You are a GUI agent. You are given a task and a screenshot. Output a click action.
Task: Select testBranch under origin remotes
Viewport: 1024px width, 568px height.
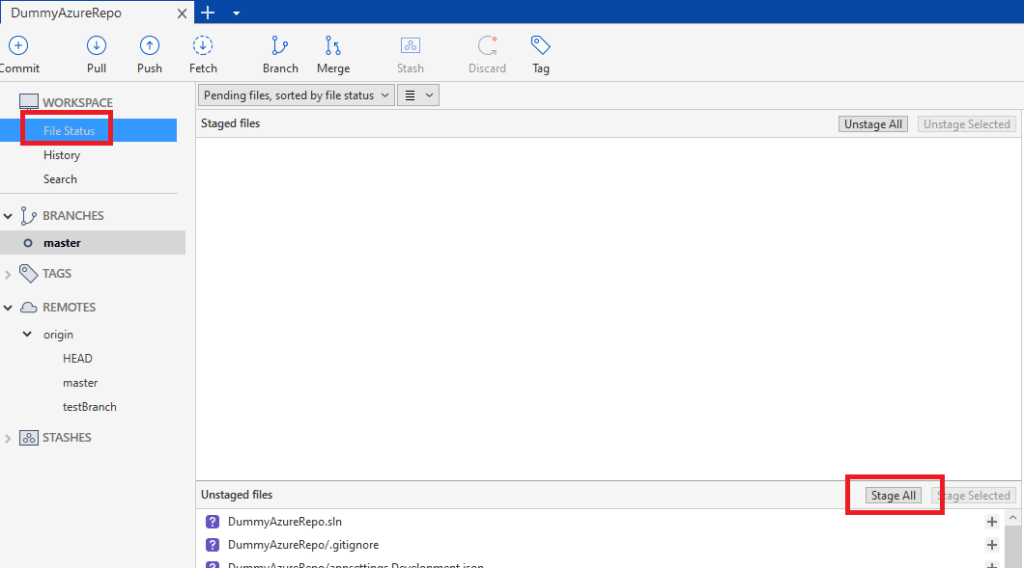(89, 407)
